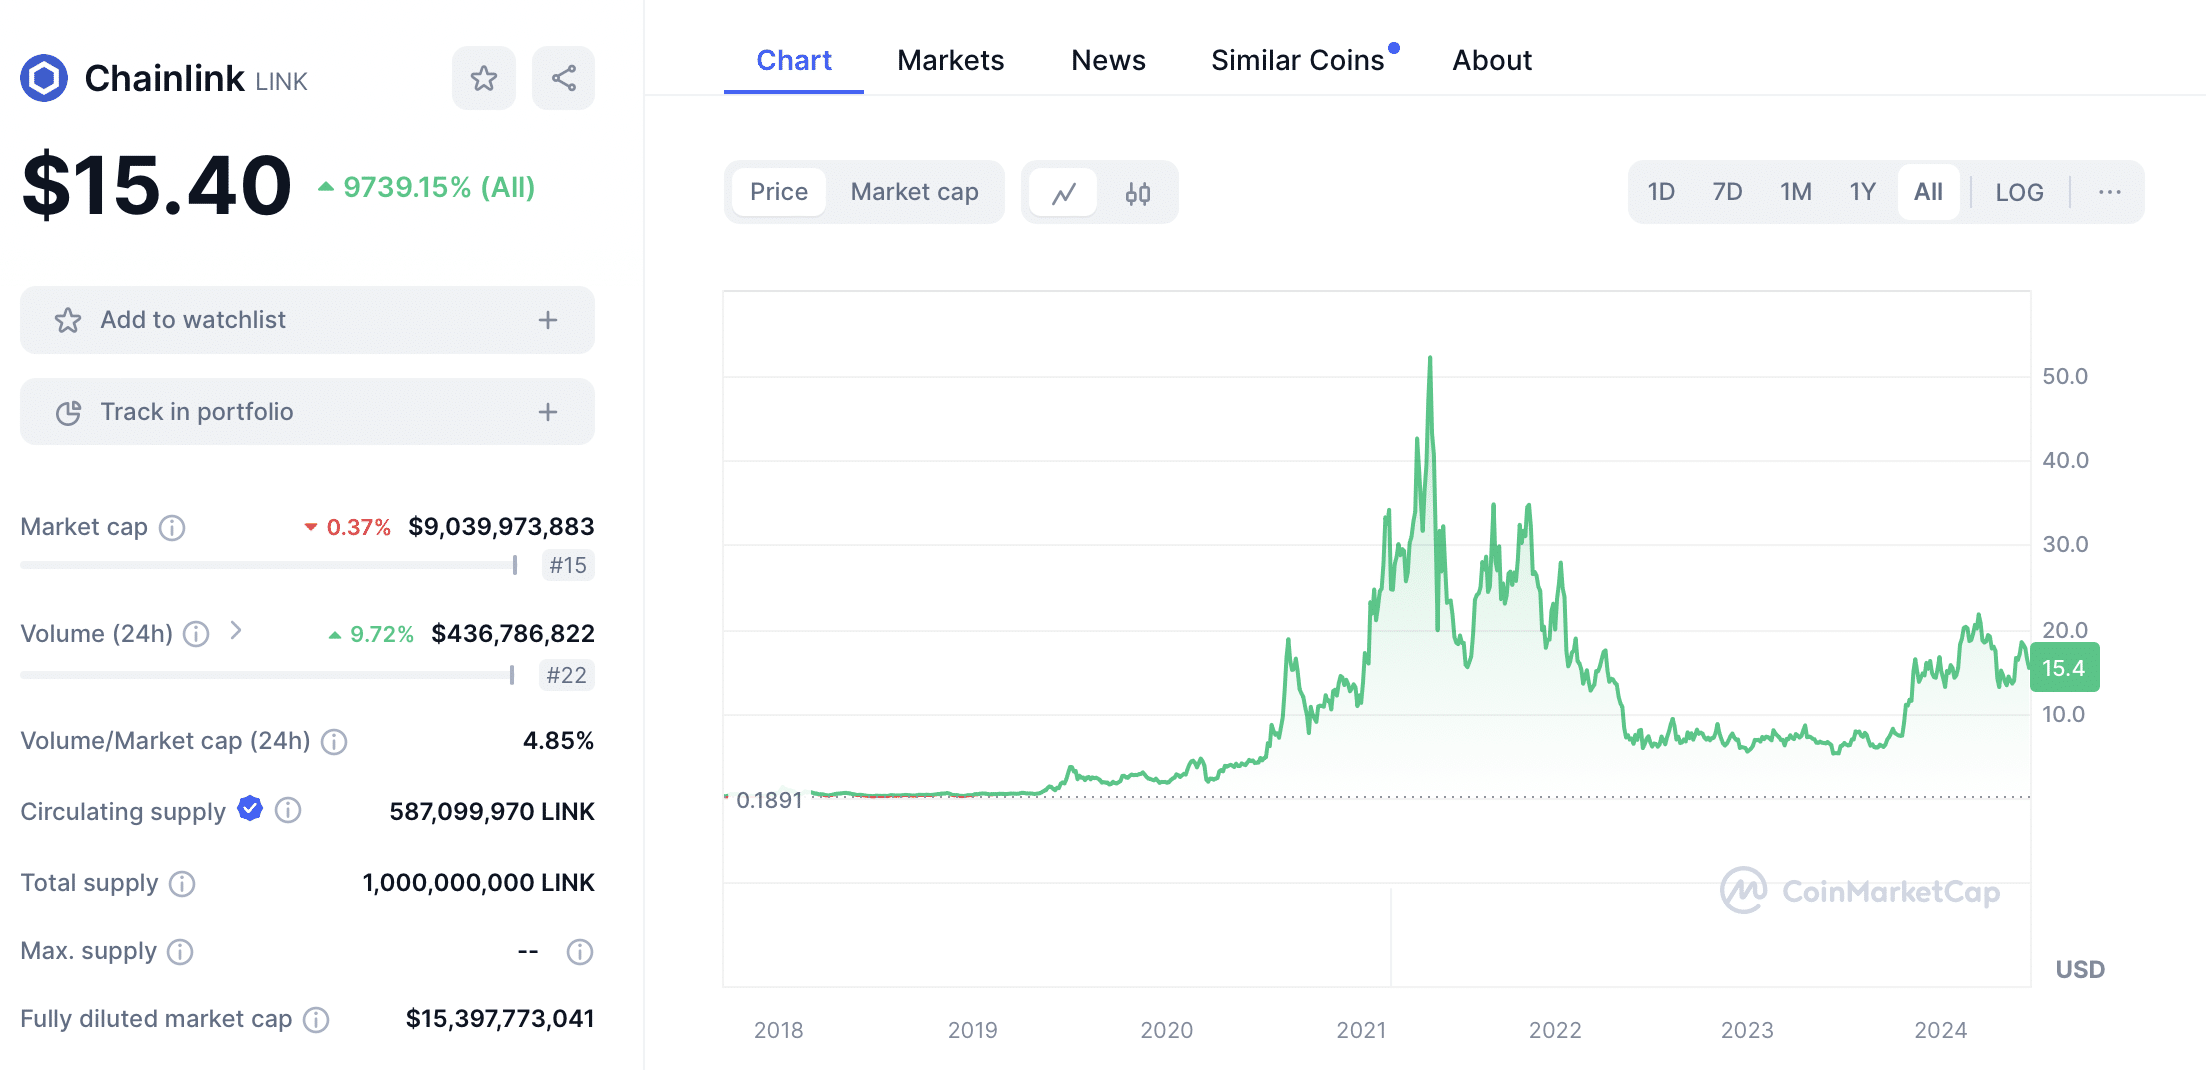The image size is (2206, 1070).
Task: Click the 0.1891 starting price label
Action: pos(769,800)
